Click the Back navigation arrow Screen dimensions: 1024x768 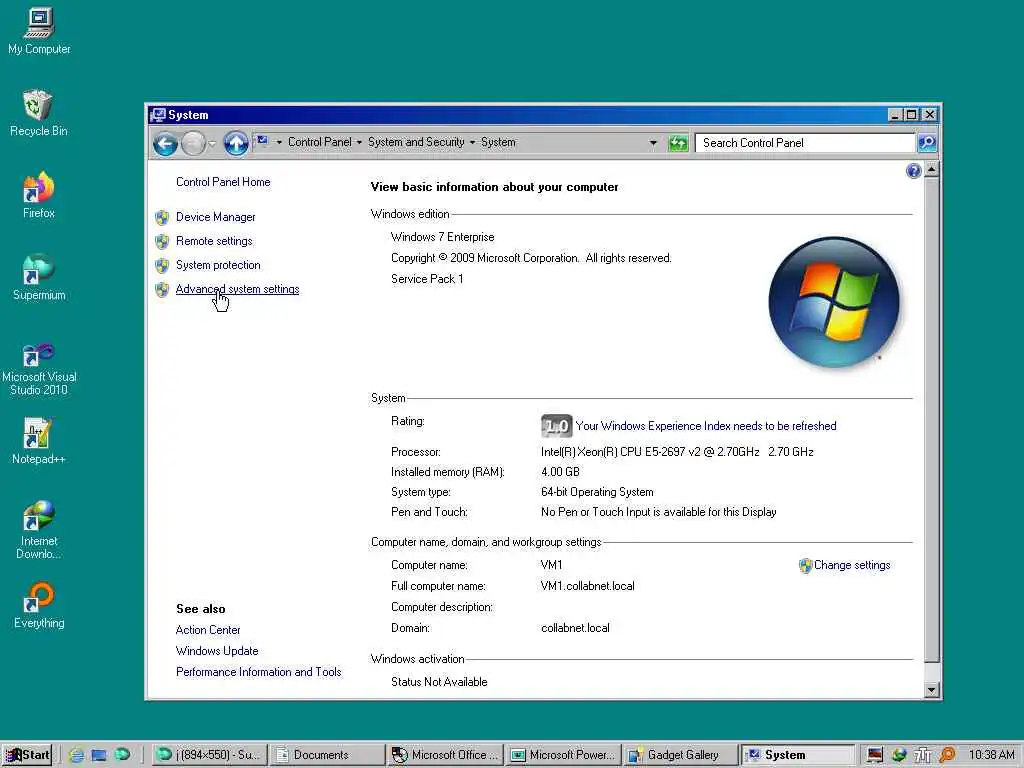click(165, 143)
